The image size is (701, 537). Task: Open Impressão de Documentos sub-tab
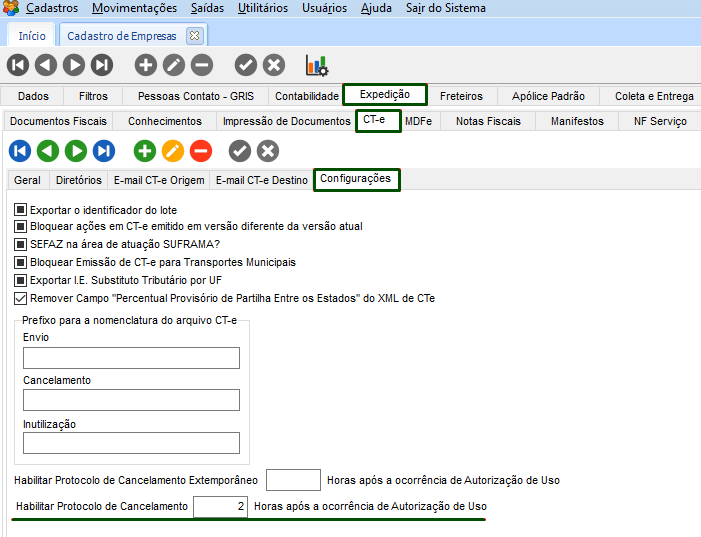[x=286, y=121]
